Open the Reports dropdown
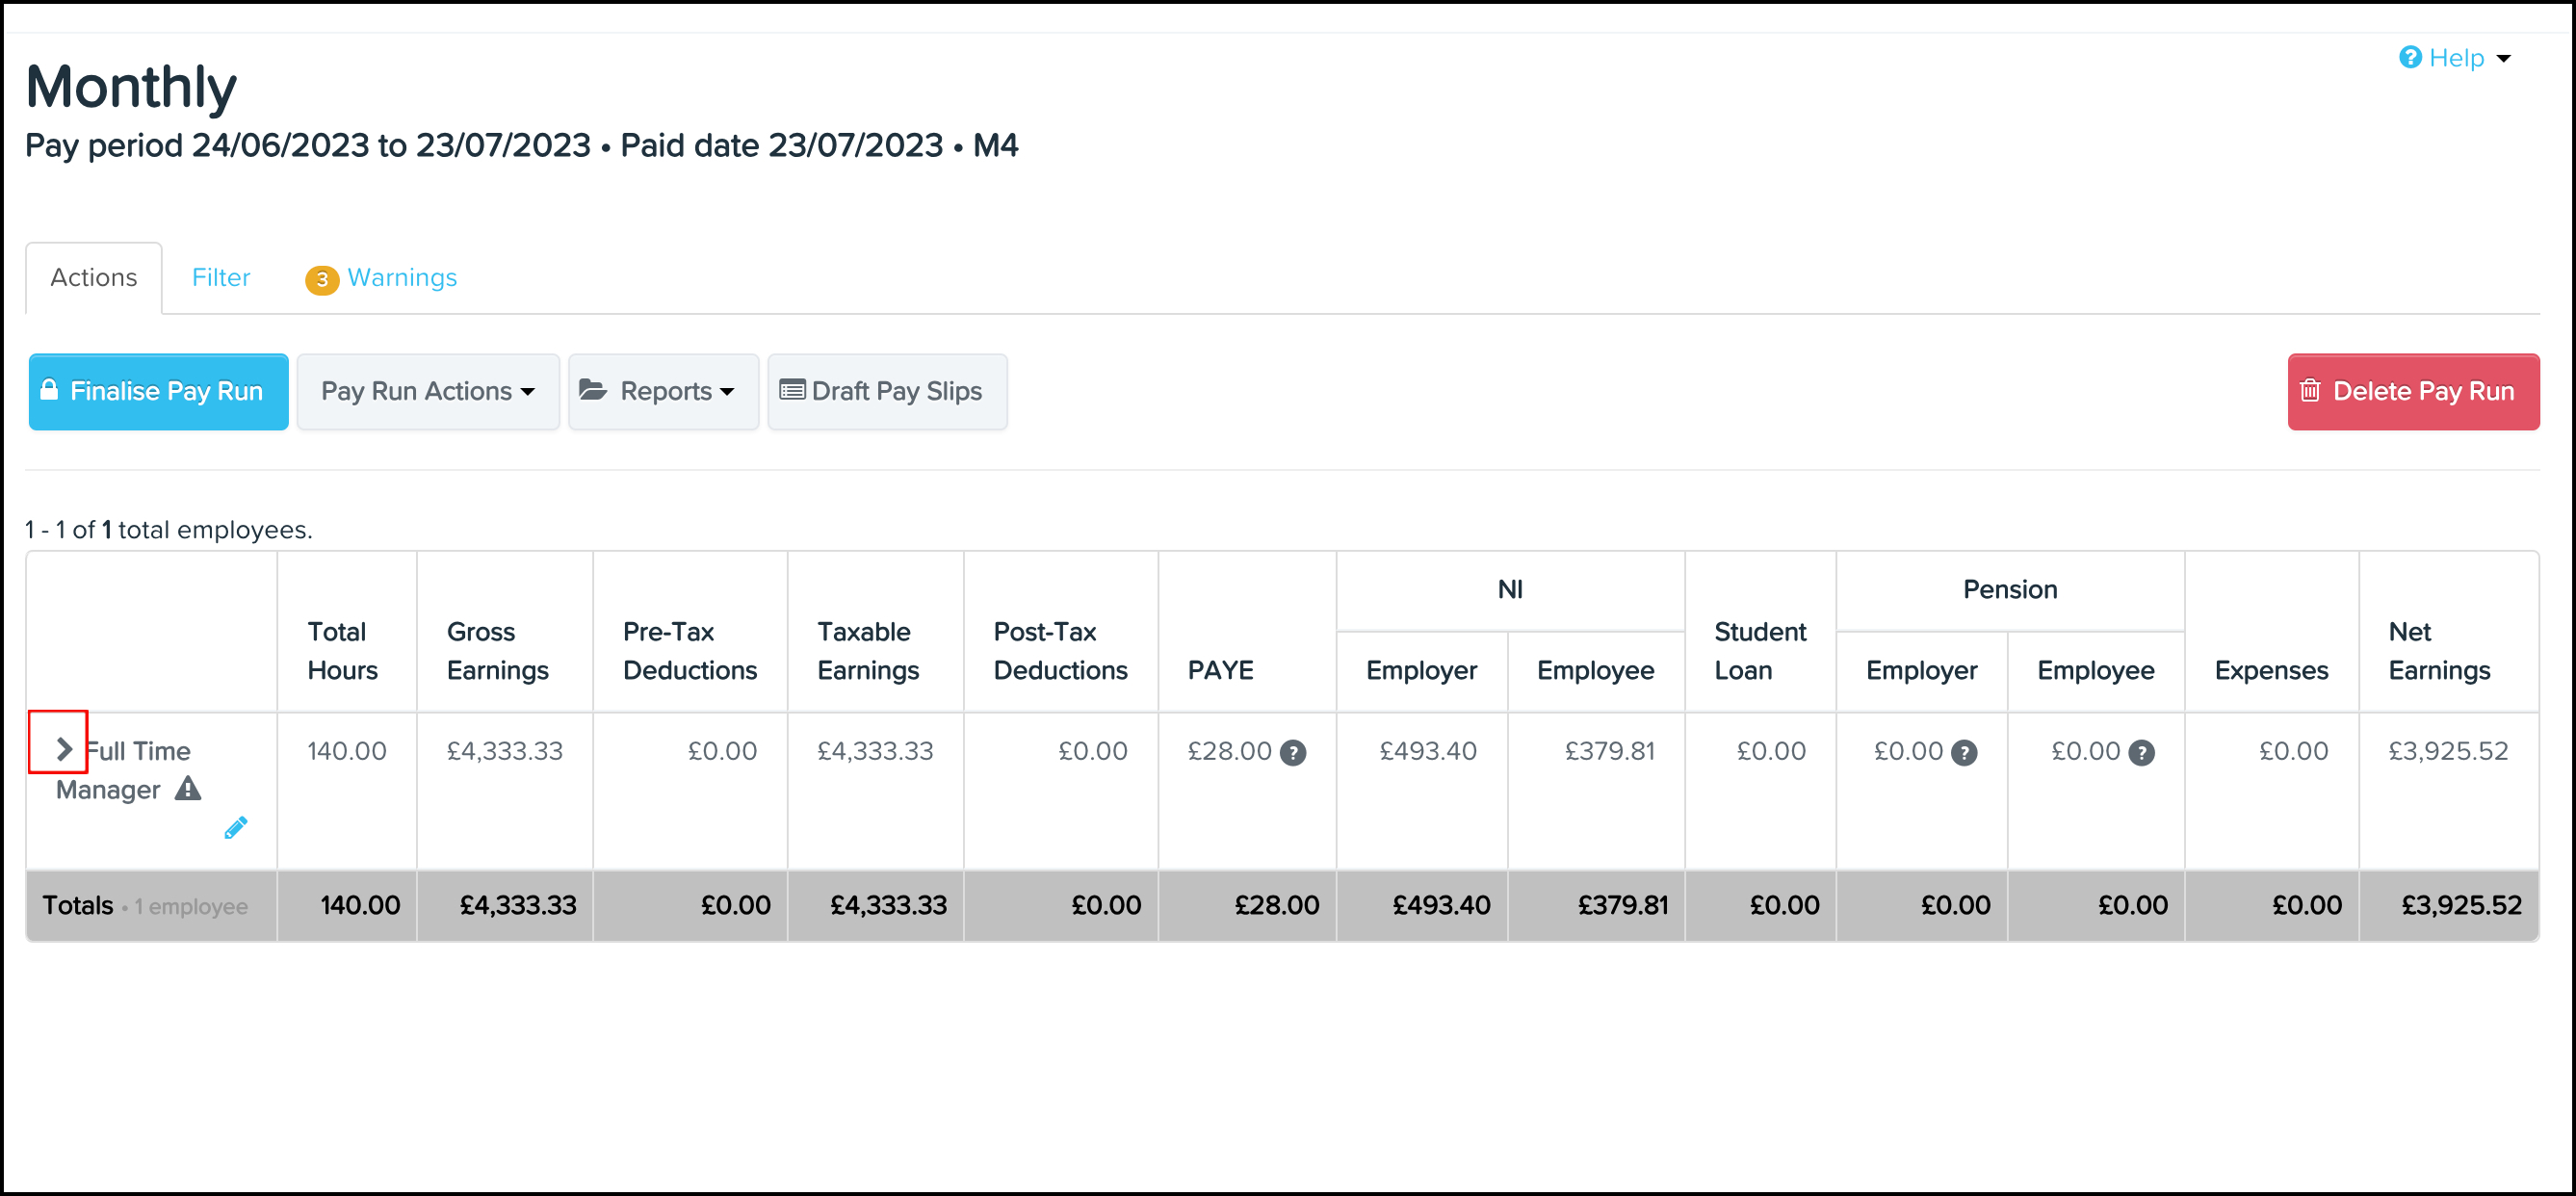The height and width of the screenshot is (1196, 2576). pyautogui.click(x=662, y=391)
